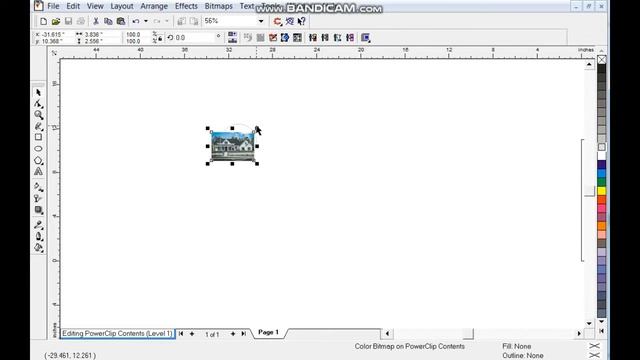Select the Rectangle tool
Viewport: 640px width, 360px height.
coord(38,137)
